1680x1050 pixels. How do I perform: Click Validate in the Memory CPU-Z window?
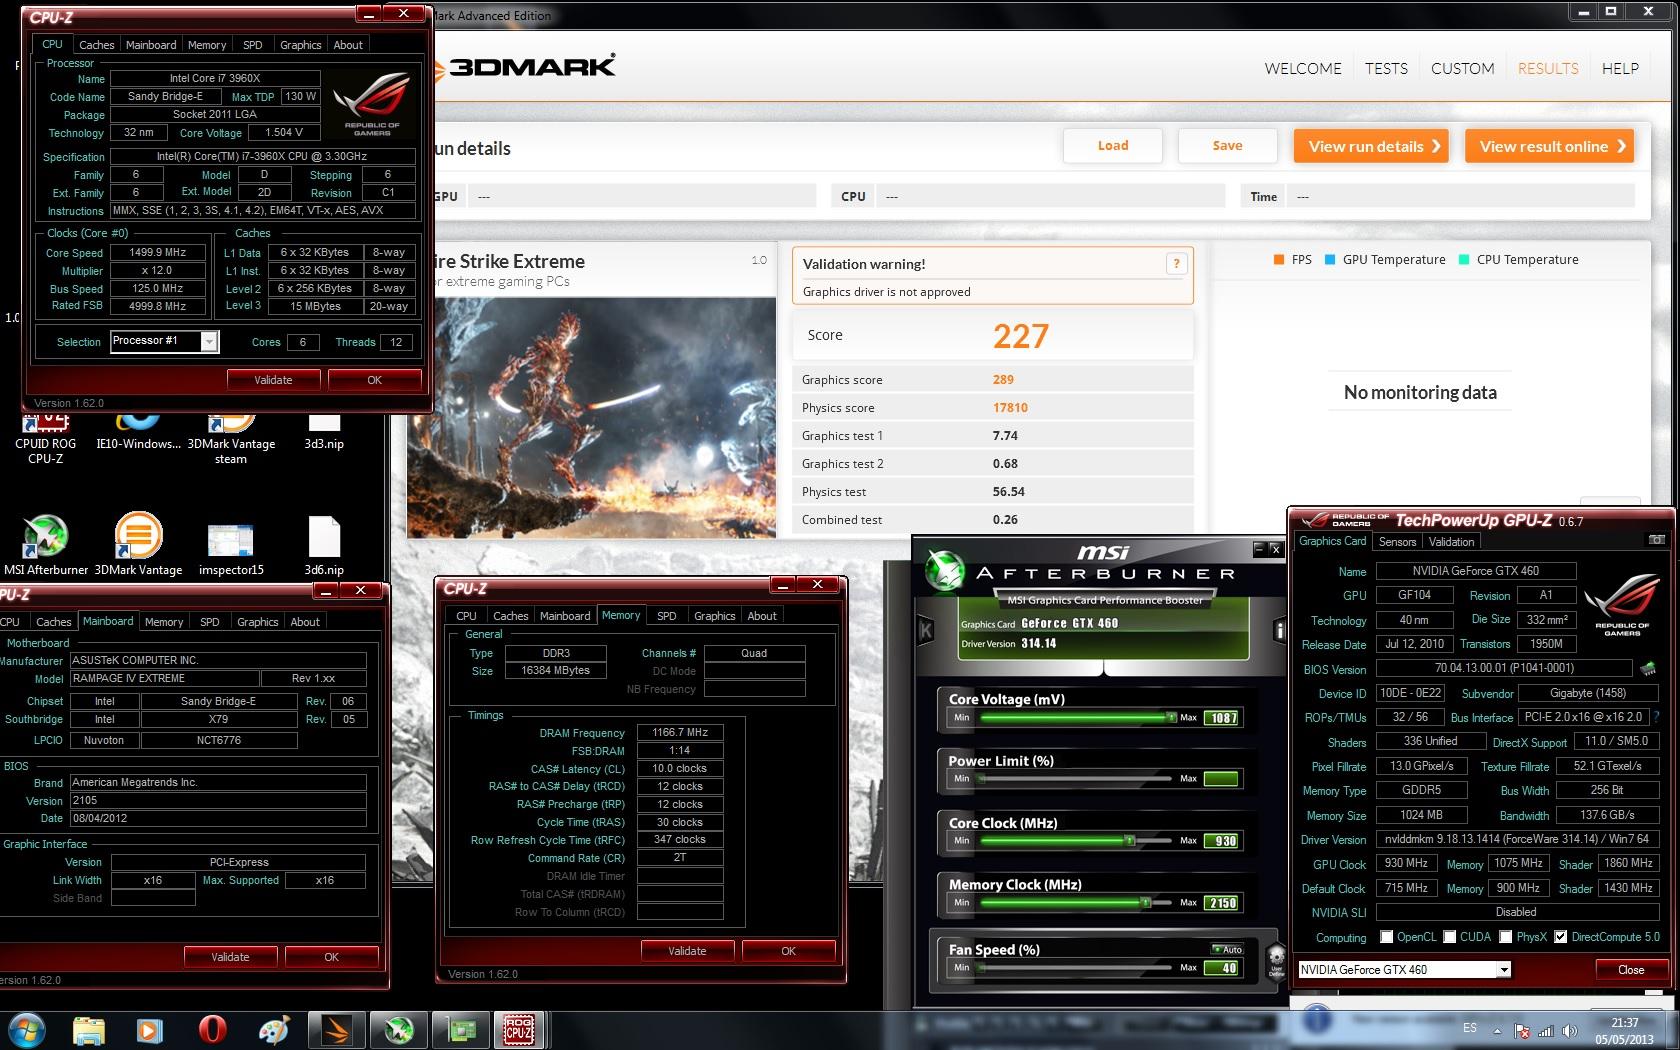(x=687, y=951)
